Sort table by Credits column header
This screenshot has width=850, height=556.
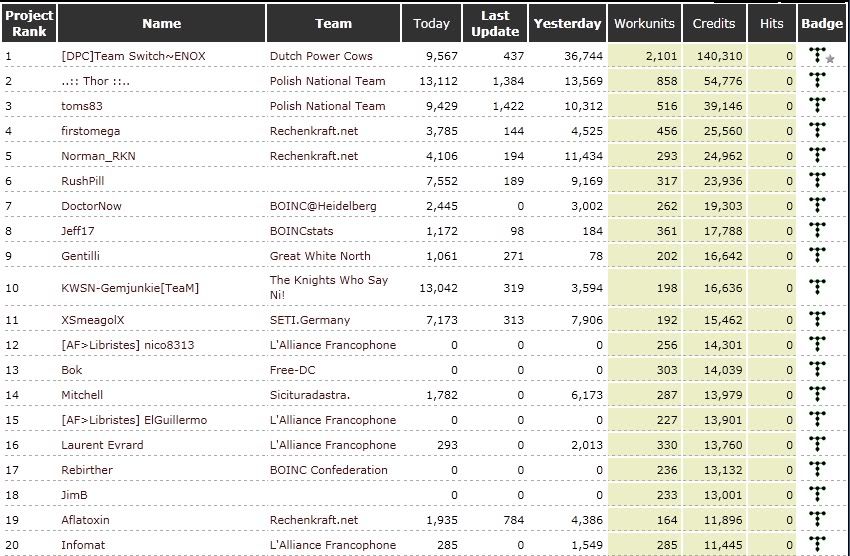pyautogui.click(x=714, y=23)
